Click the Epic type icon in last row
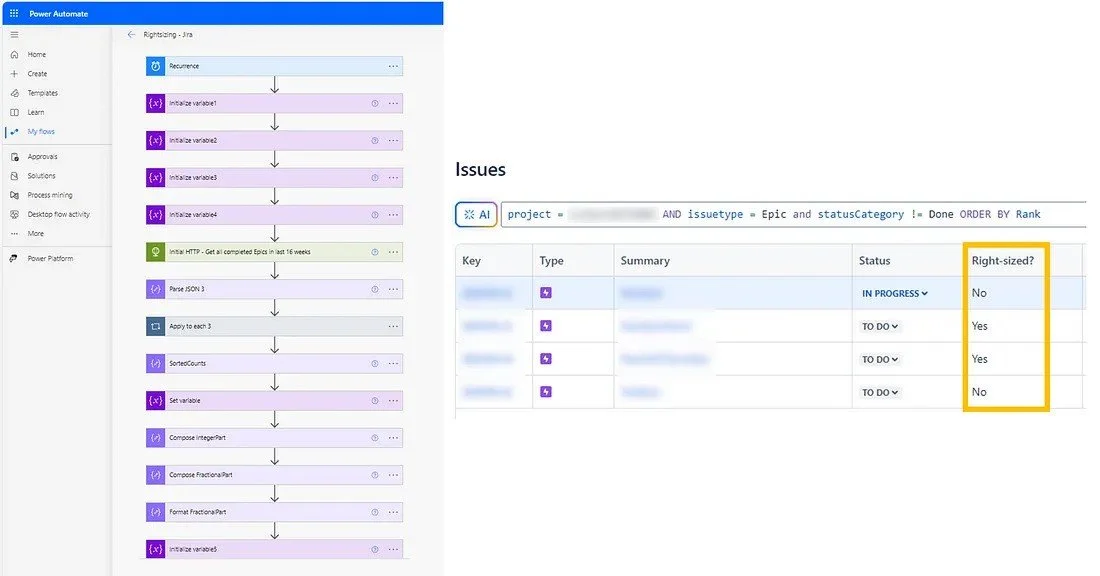 [546, 391]
